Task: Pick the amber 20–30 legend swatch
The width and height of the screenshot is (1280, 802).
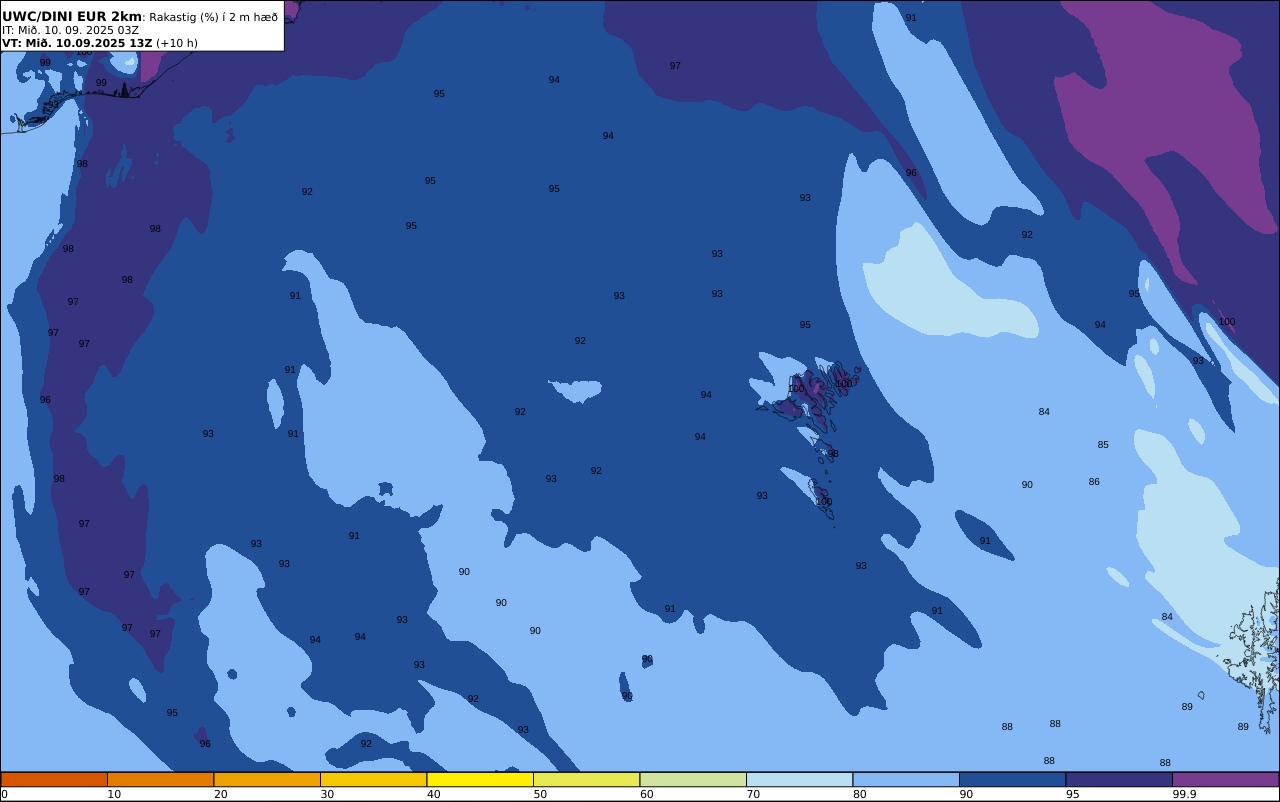Action: 267,779
